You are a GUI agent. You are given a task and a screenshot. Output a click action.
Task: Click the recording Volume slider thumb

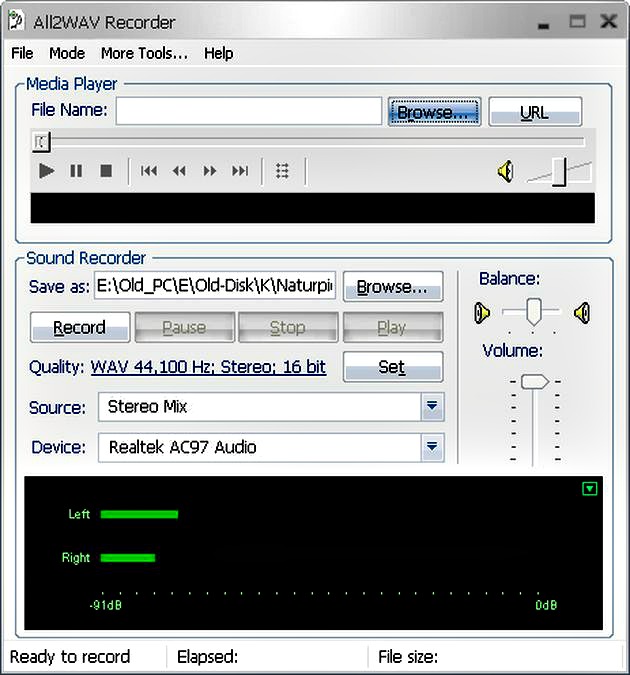pos(534,381)
